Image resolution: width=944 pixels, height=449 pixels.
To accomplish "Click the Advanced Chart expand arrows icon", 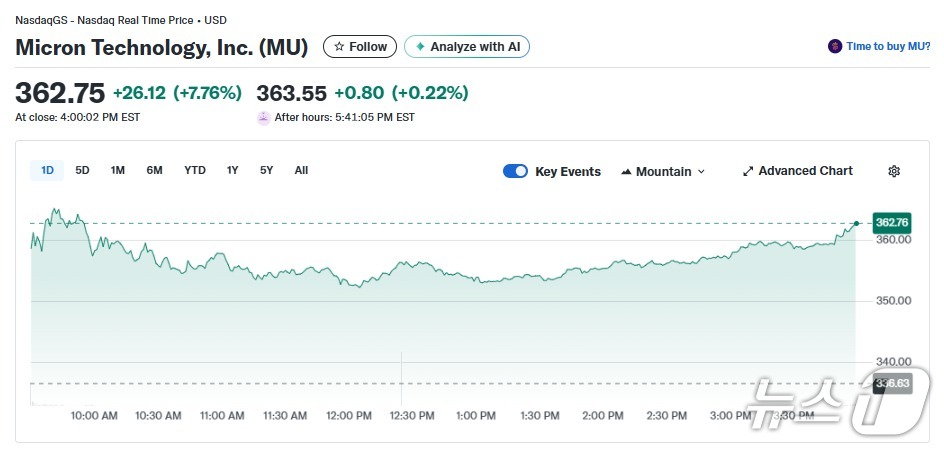I will (748, 171).
